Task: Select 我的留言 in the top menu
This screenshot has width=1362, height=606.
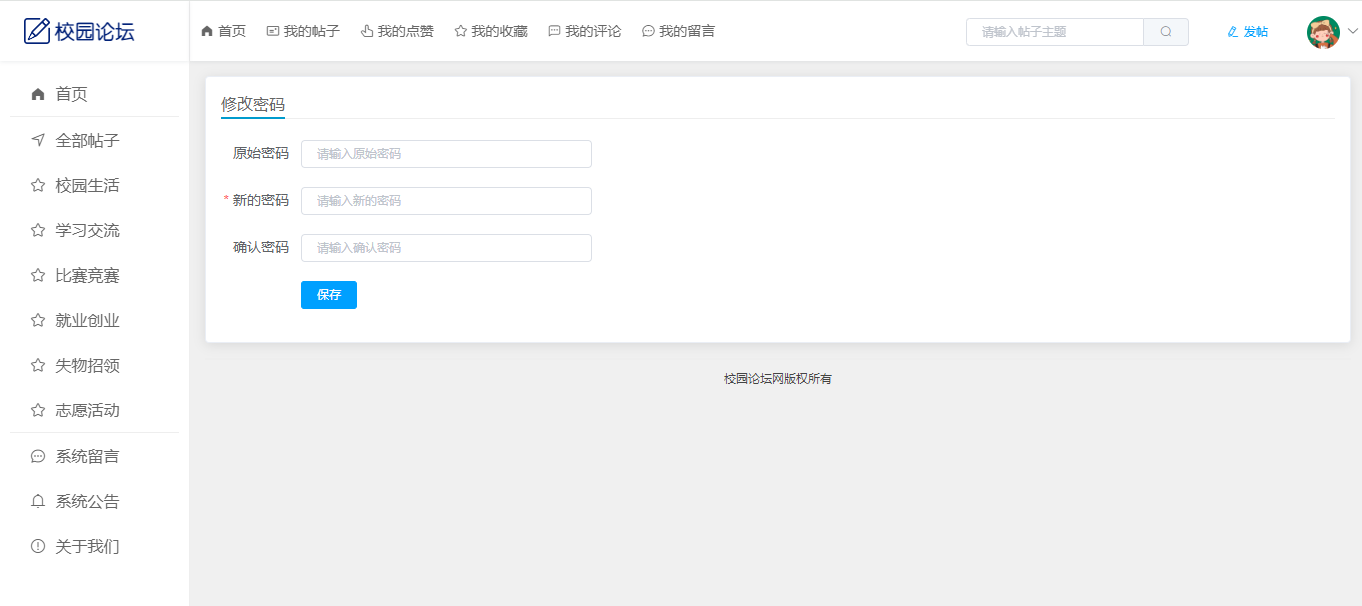Action: (678, 32)
